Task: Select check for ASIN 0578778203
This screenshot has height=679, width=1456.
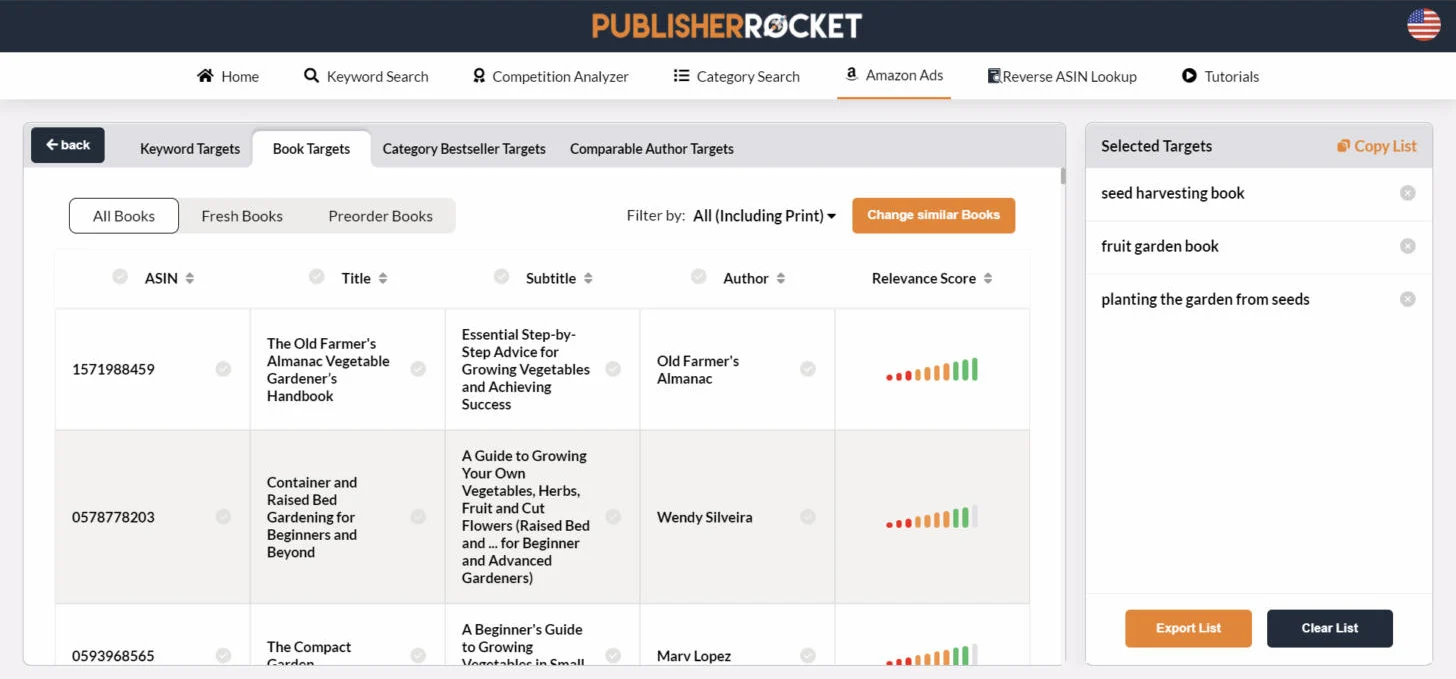Action: [x=223, y=517]
